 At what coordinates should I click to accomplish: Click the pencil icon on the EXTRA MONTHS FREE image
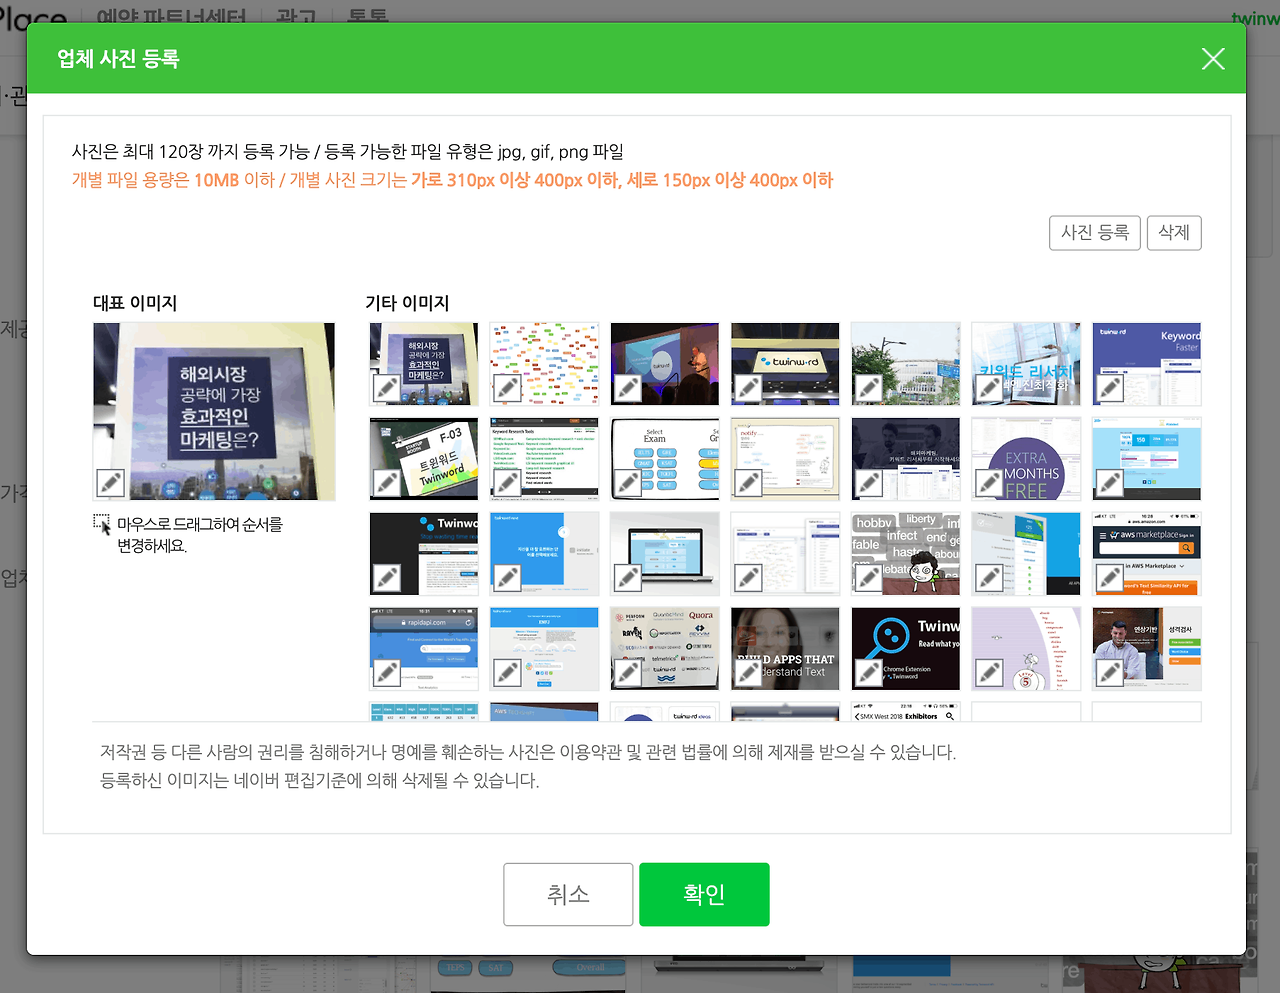pos(988,483)
